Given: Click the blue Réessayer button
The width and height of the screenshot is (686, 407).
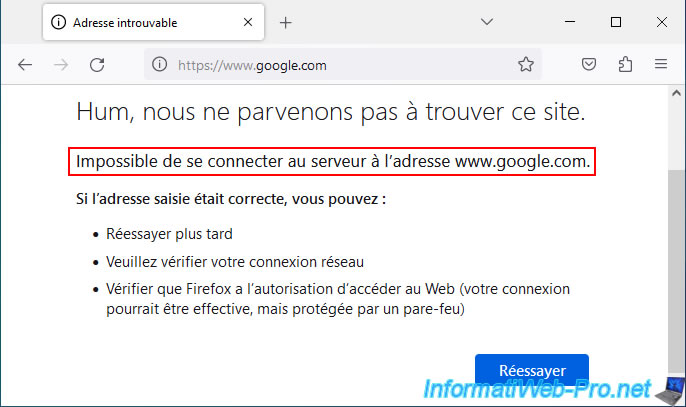Looking at the screenshot, I should coord(532,370).
